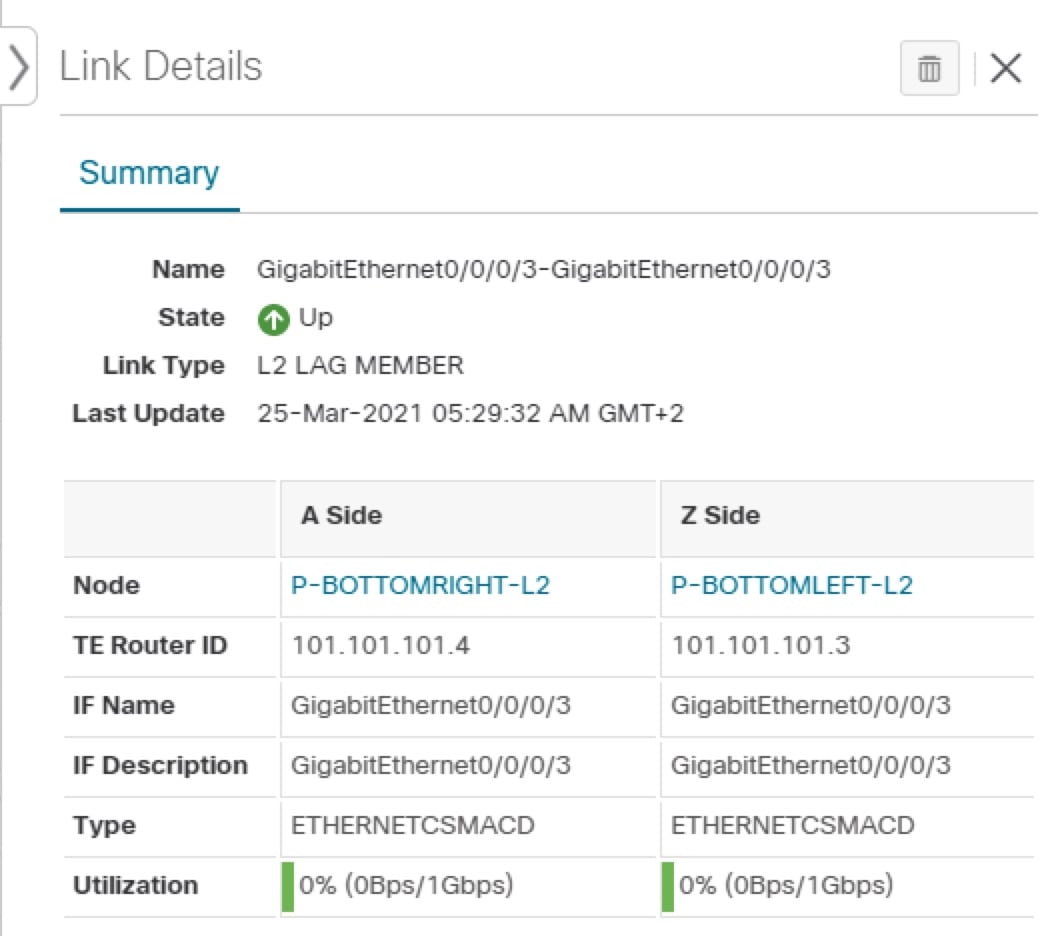This screenshot has height=936, width=1064.
Task: Click the Z Side ETHERNETCSMACD type cell
Action: (780, 826)
